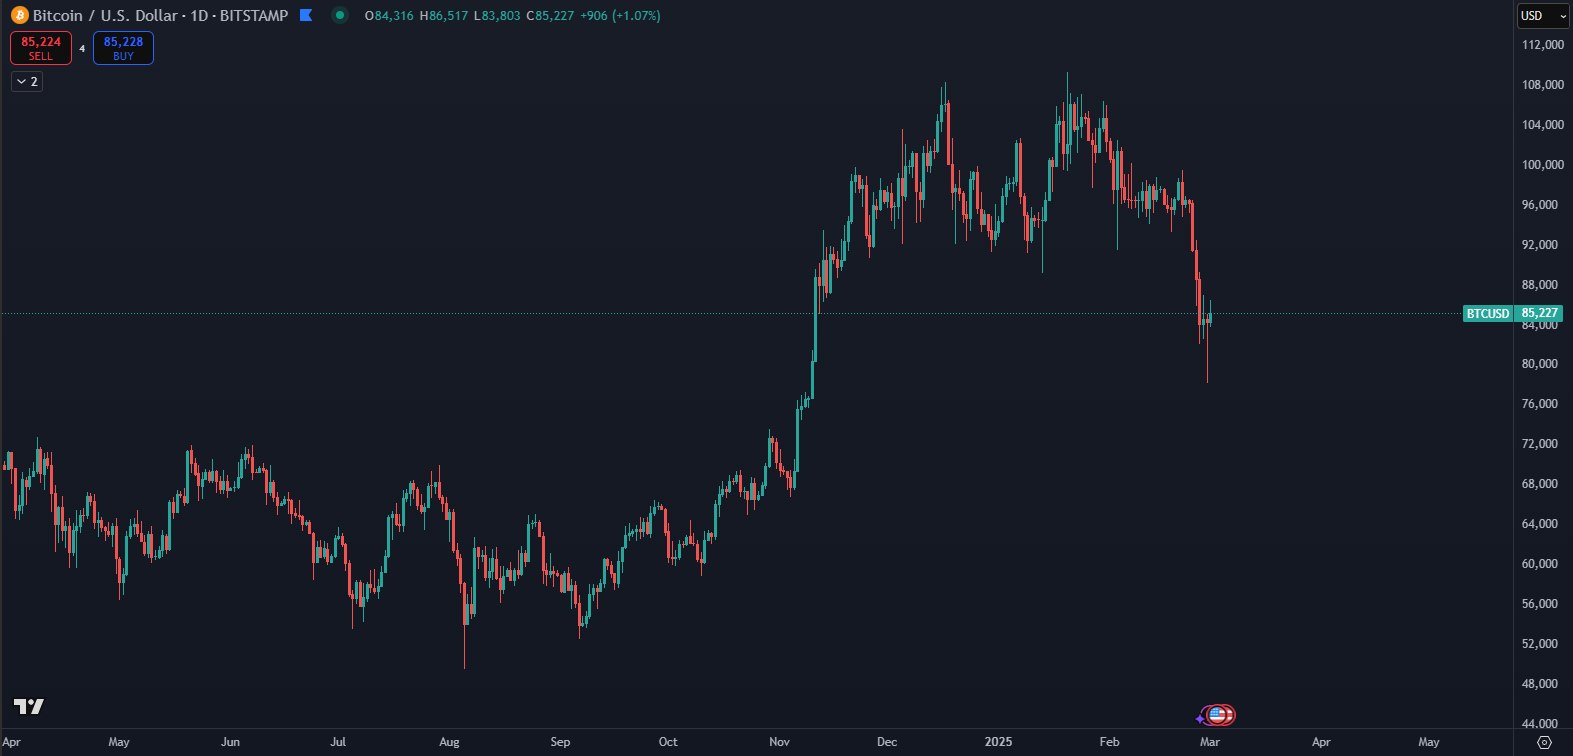Click the 100,000 price axis label
Screen dimensions: 1573x756
pyautogui.click(x=1542, y=165)
